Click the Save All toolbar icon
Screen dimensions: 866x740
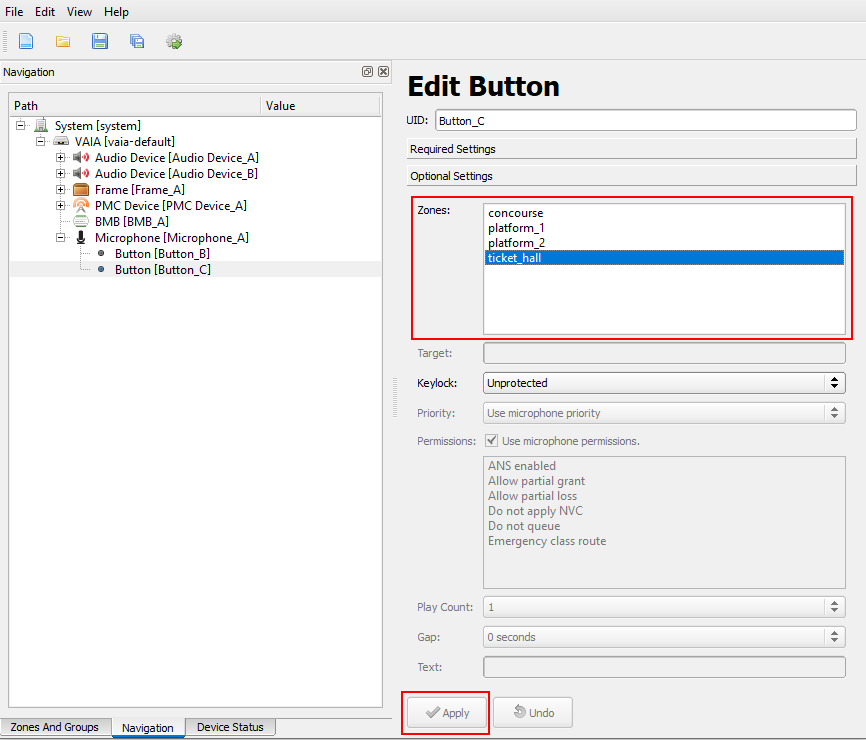click(x=137, y=41)
